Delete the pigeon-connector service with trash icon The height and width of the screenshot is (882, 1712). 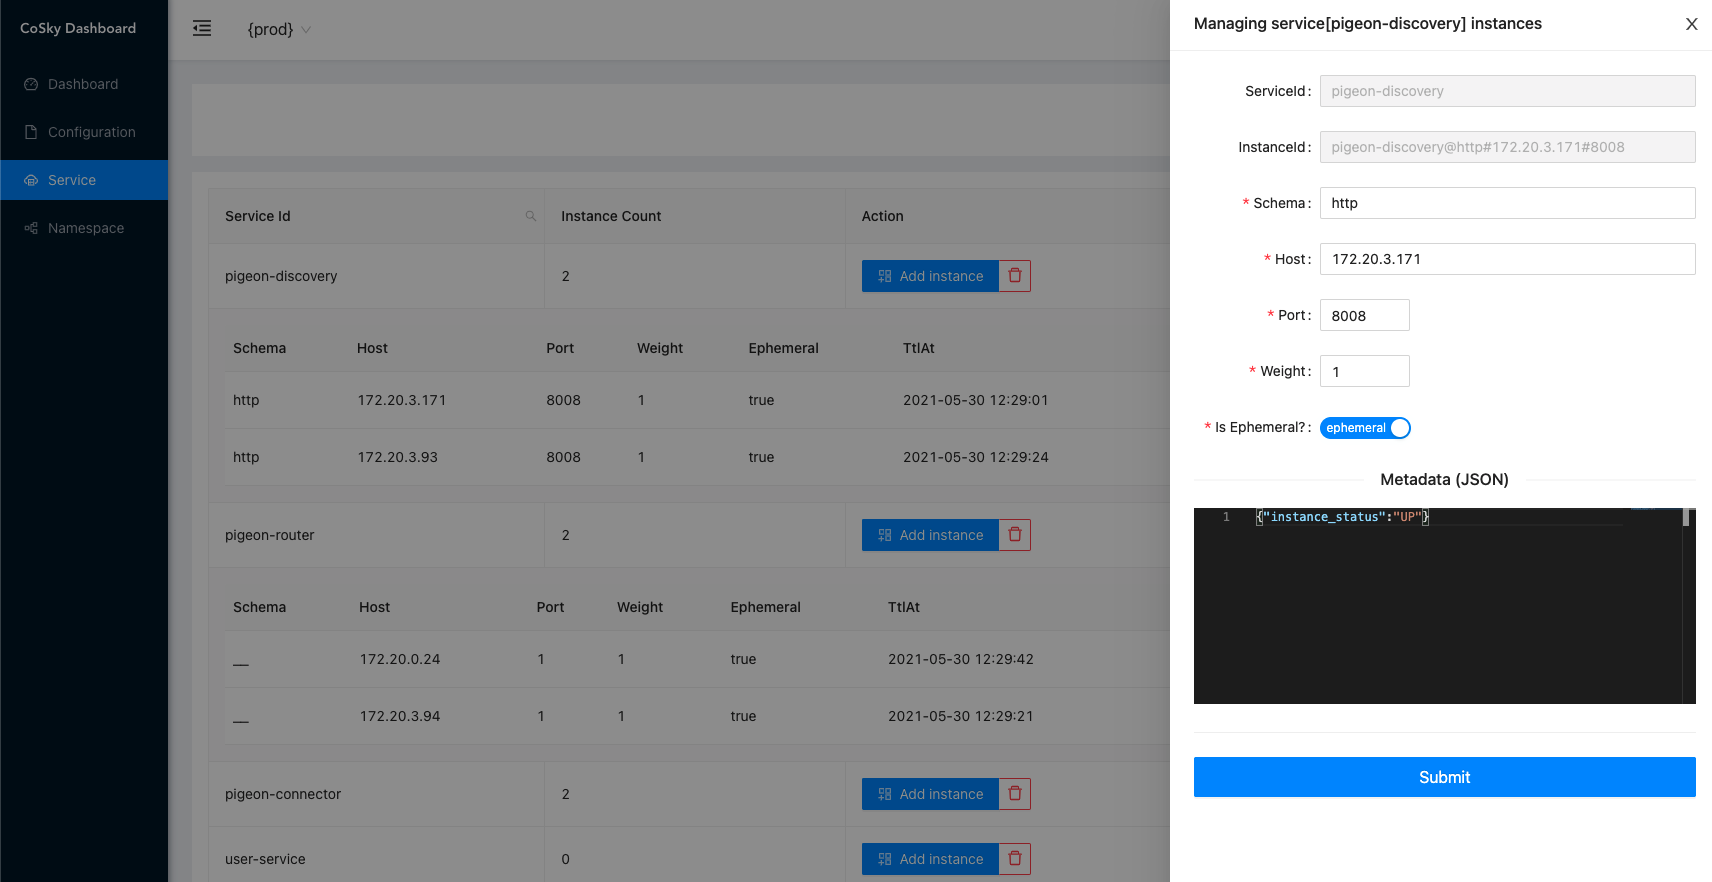[x=1015, y=794]
